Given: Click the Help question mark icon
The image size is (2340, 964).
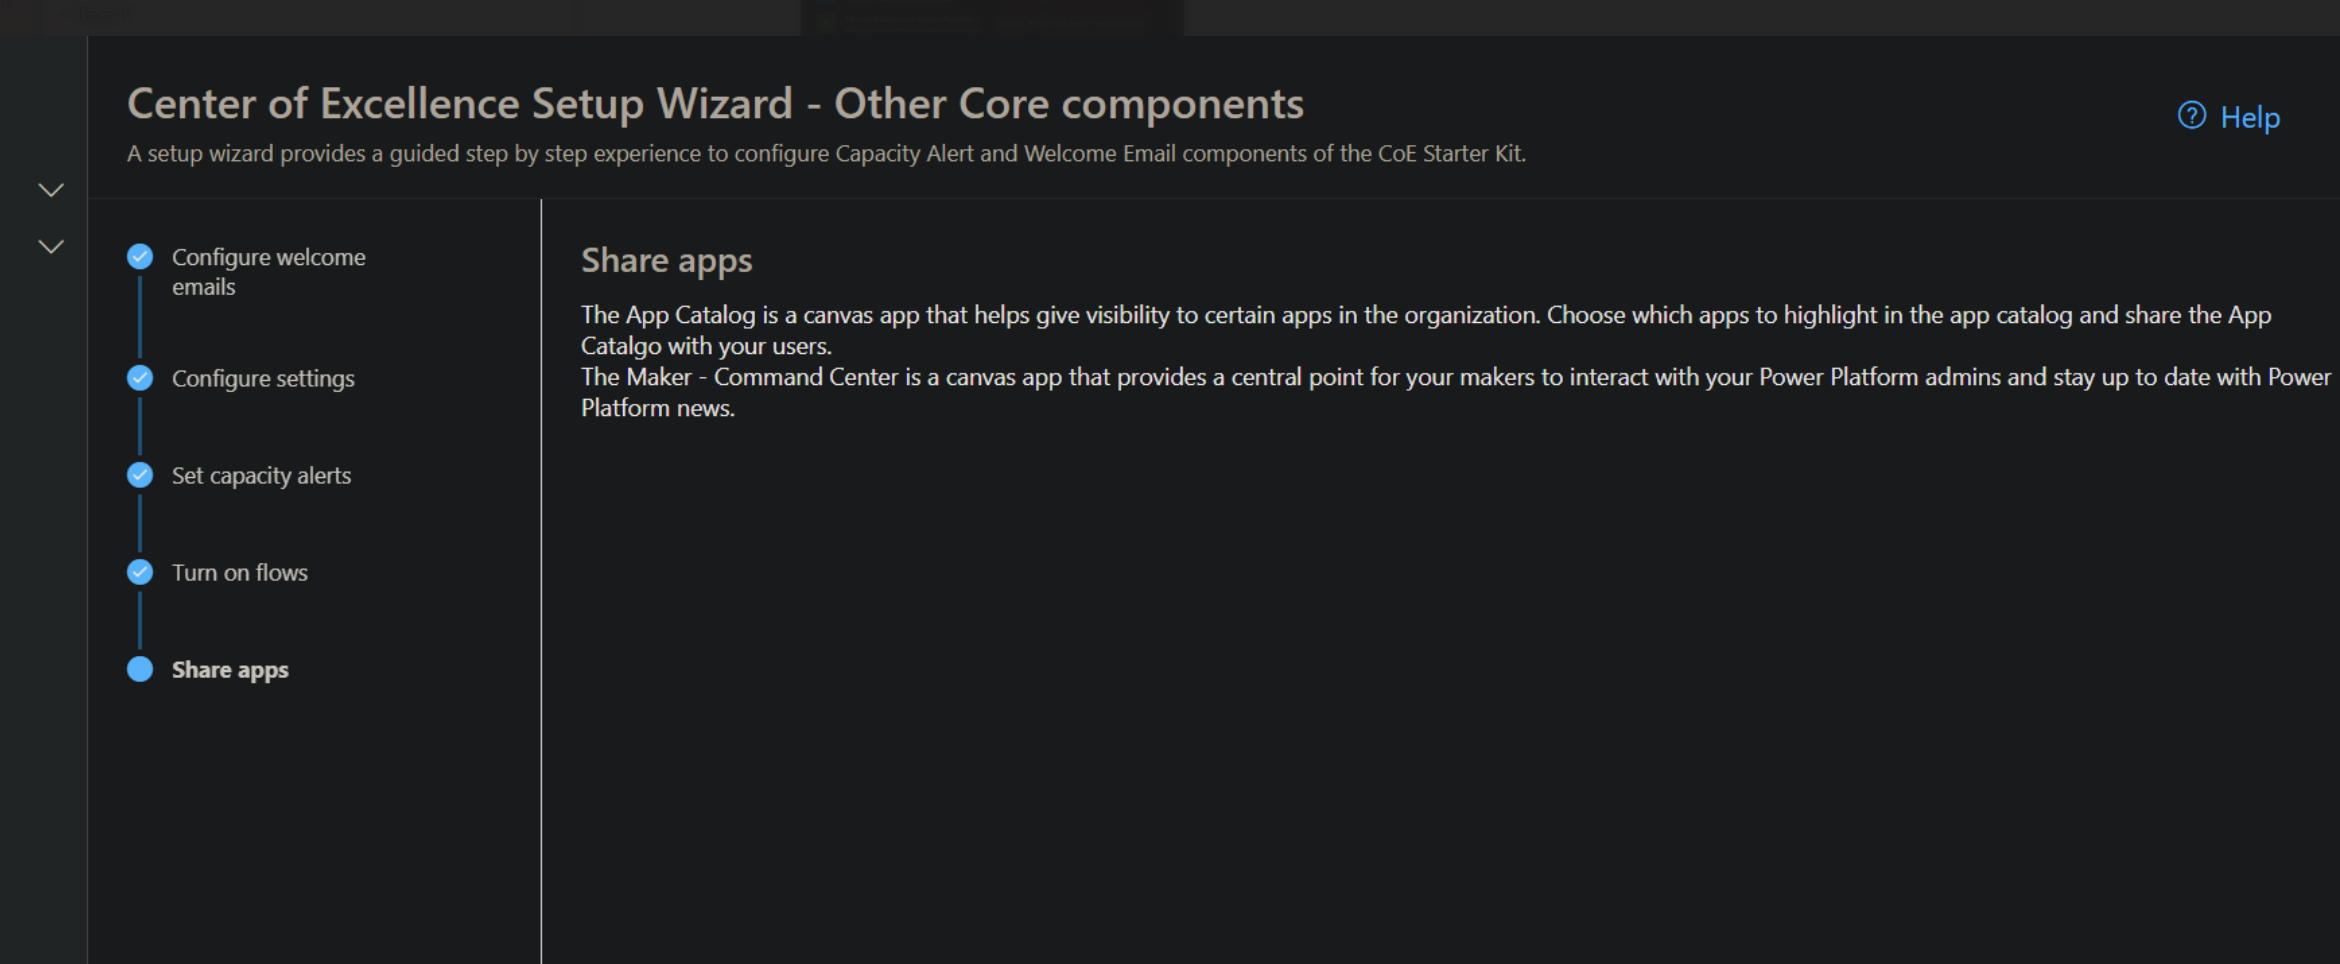Looking at the screenshot, I should point(2191,117).
